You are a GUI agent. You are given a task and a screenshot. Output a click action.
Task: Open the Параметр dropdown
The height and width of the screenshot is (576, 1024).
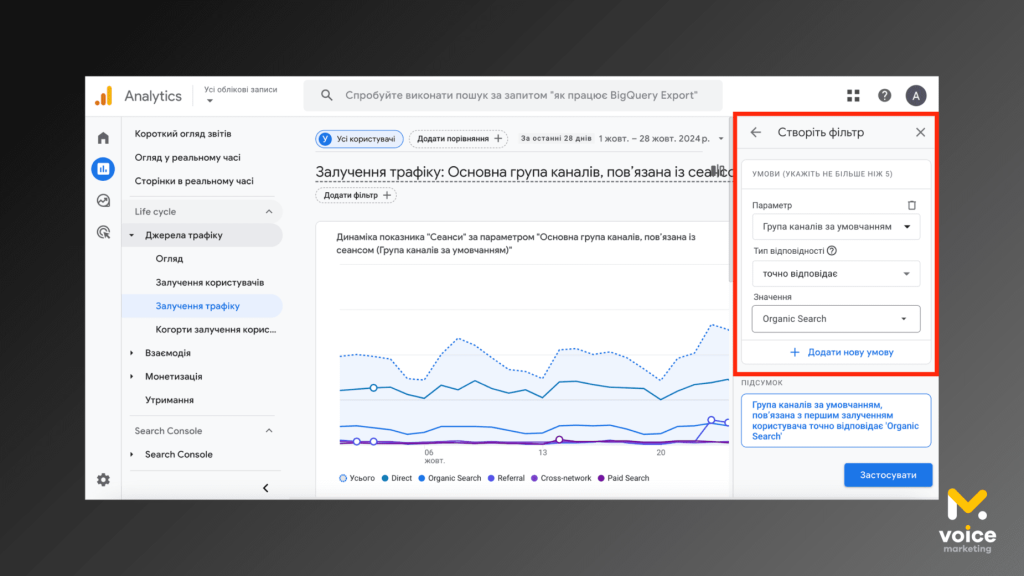click(x=835, y=227)
